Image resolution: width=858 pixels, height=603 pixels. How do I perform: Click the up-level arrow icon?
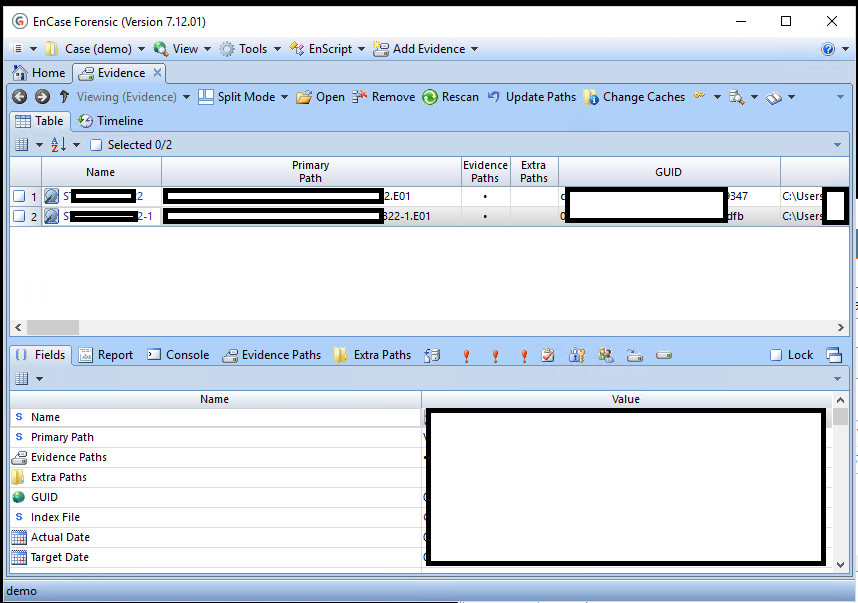(x=64, y=97)
